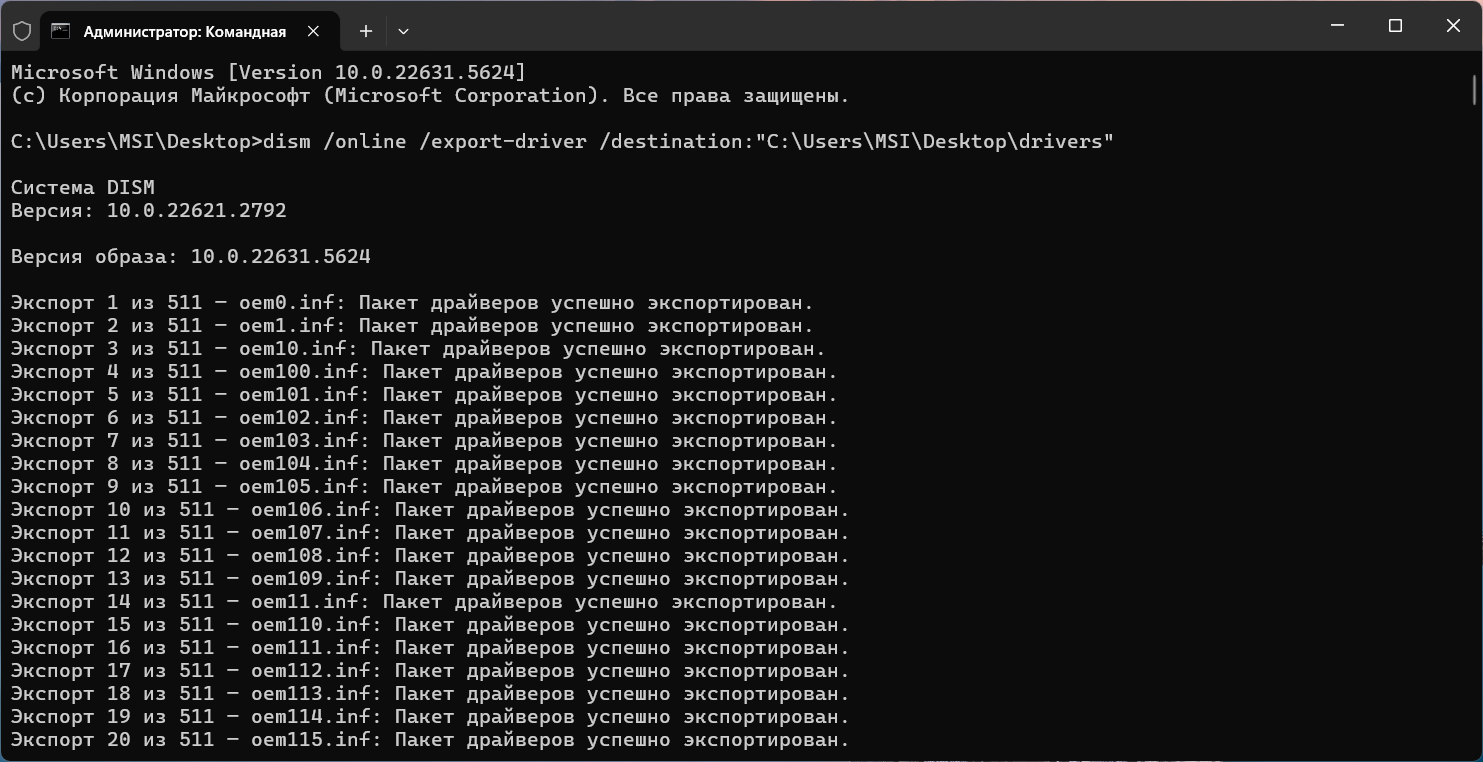
Task: Close the terminal window
Action: pos(1453,26)
